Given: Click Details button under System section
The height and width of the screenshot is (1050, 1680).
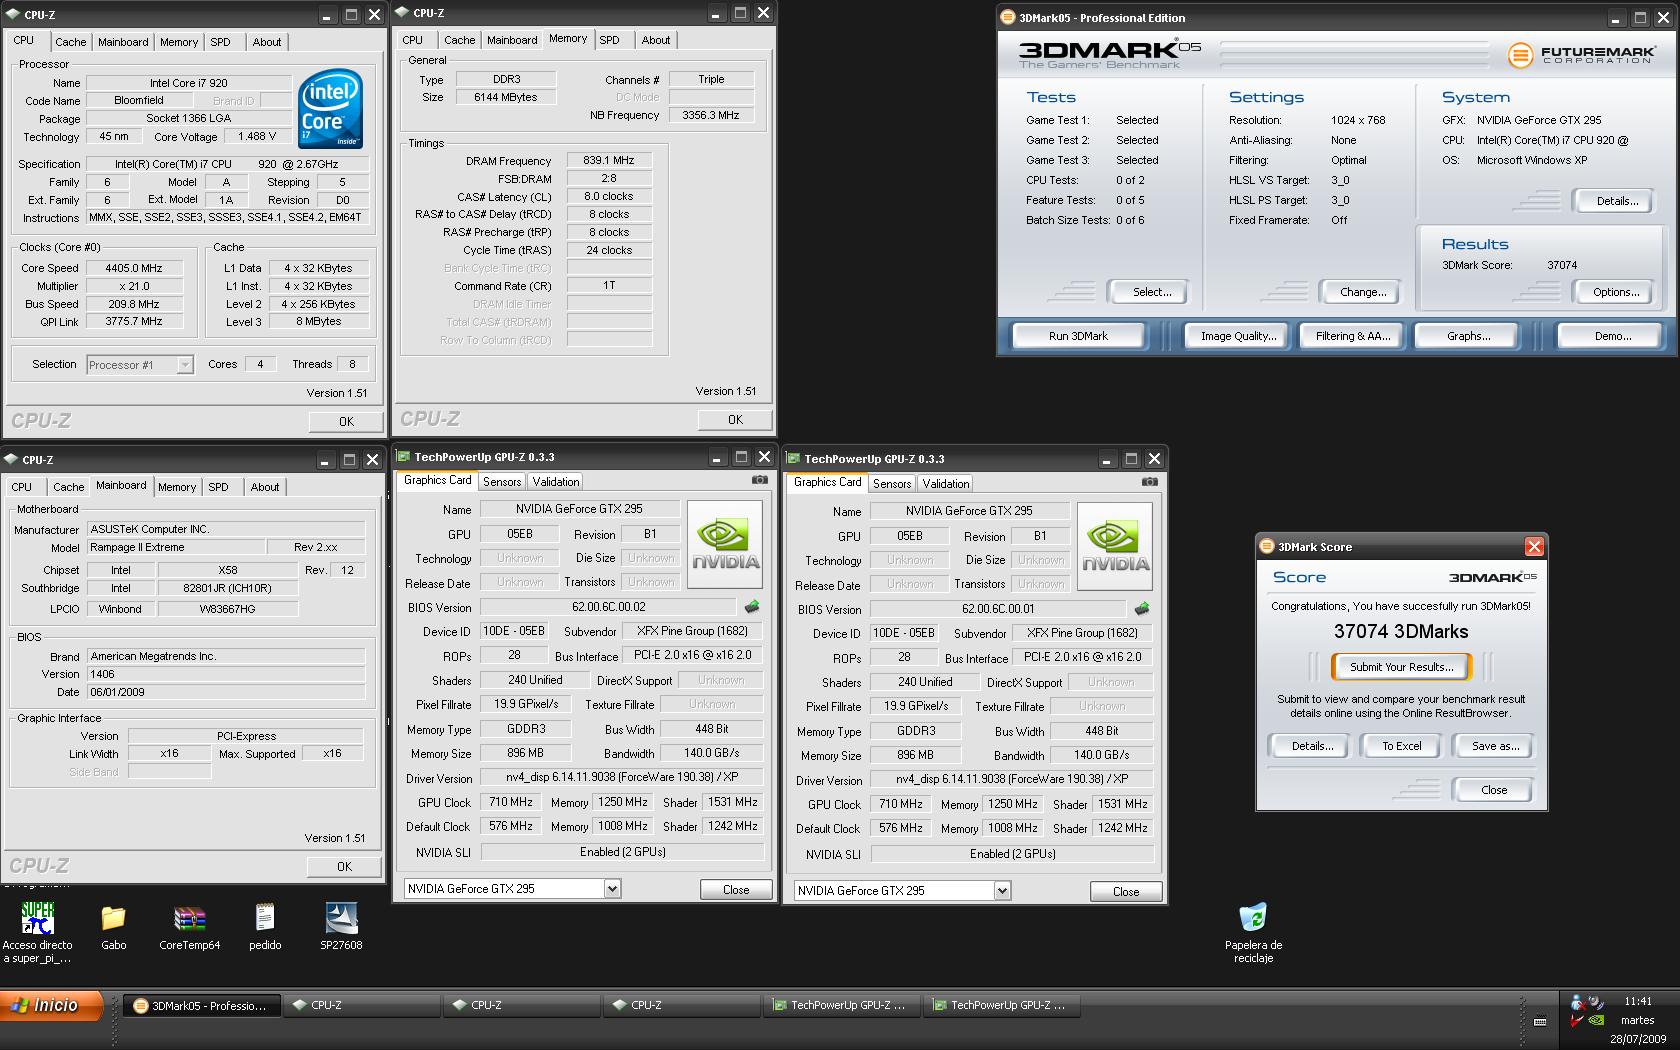Looking at the screenshot, I should click(x=1616, y=201).
